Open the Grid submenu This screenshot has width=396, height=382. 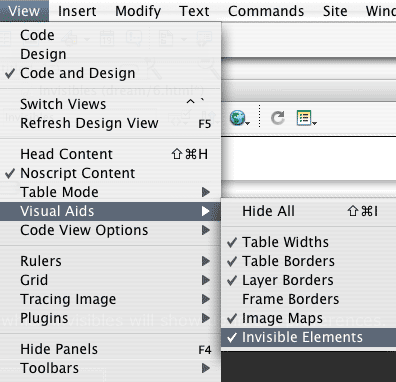coord(110,280)
